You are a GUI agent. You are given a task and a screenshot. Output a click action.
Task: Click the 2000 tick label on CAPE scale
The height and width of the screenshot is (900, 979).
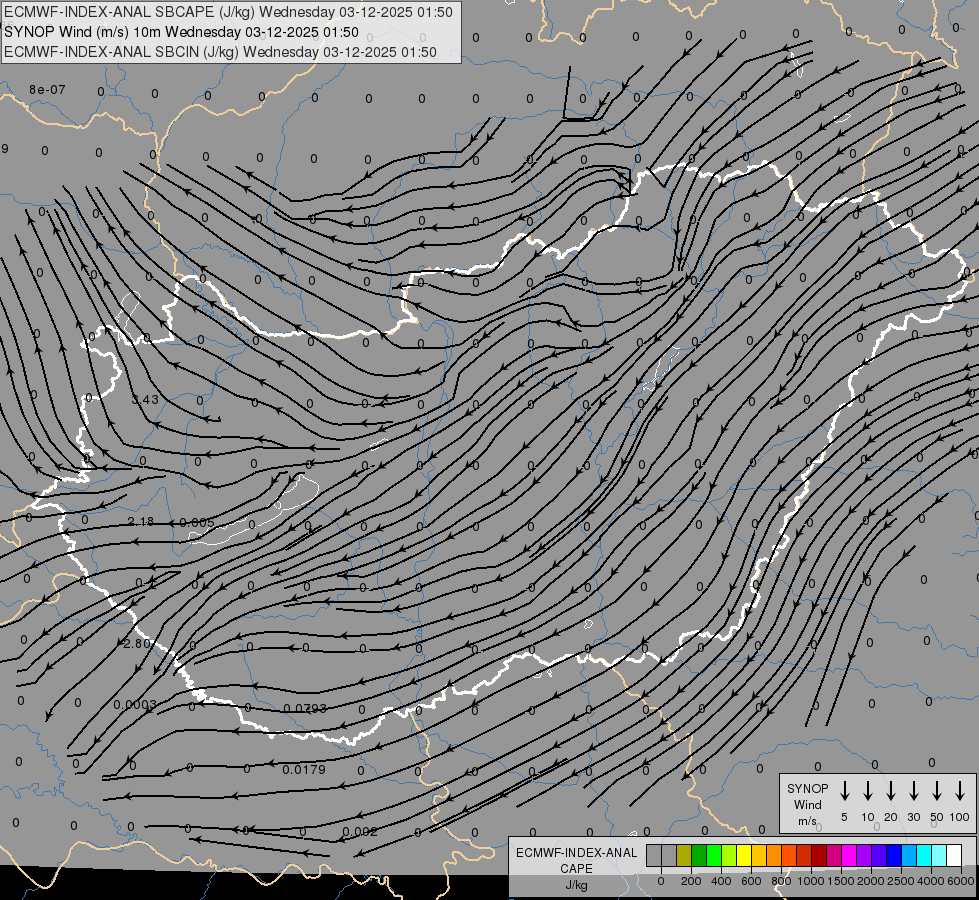coord(871,881)
